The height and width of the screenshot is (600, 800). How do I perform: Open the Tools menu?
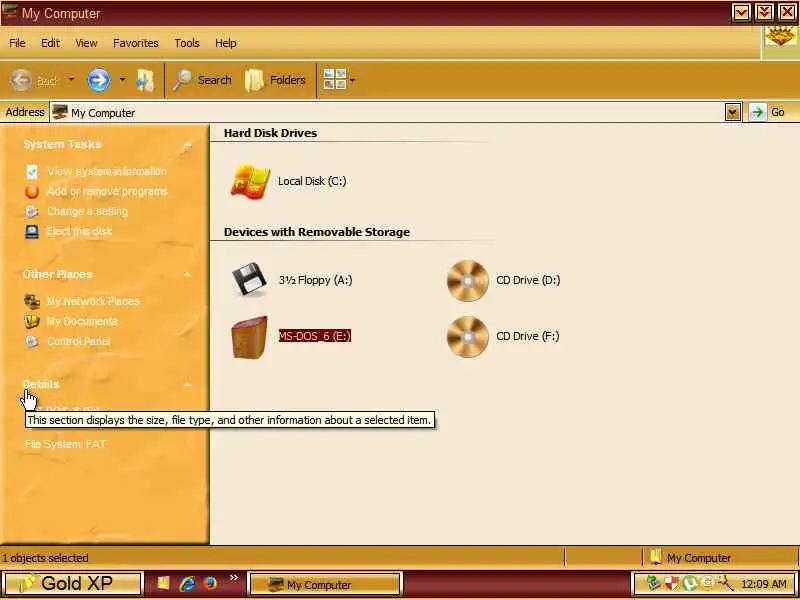187,43
